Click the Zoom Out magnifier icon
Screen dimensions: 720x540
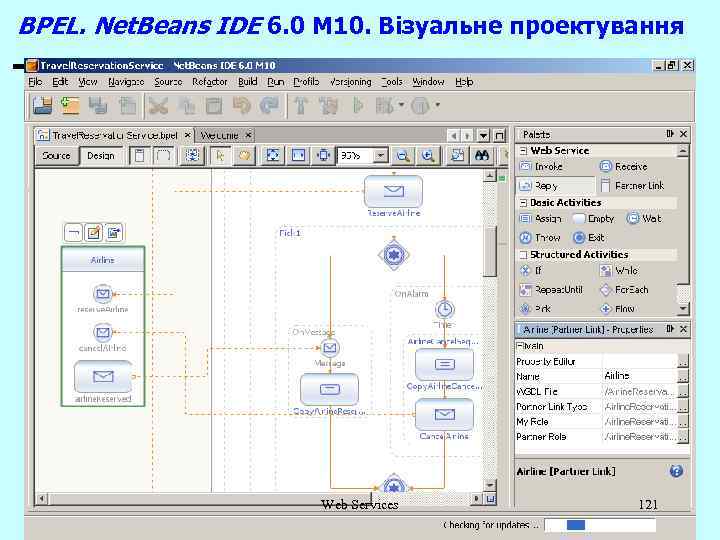pos(403,156)
